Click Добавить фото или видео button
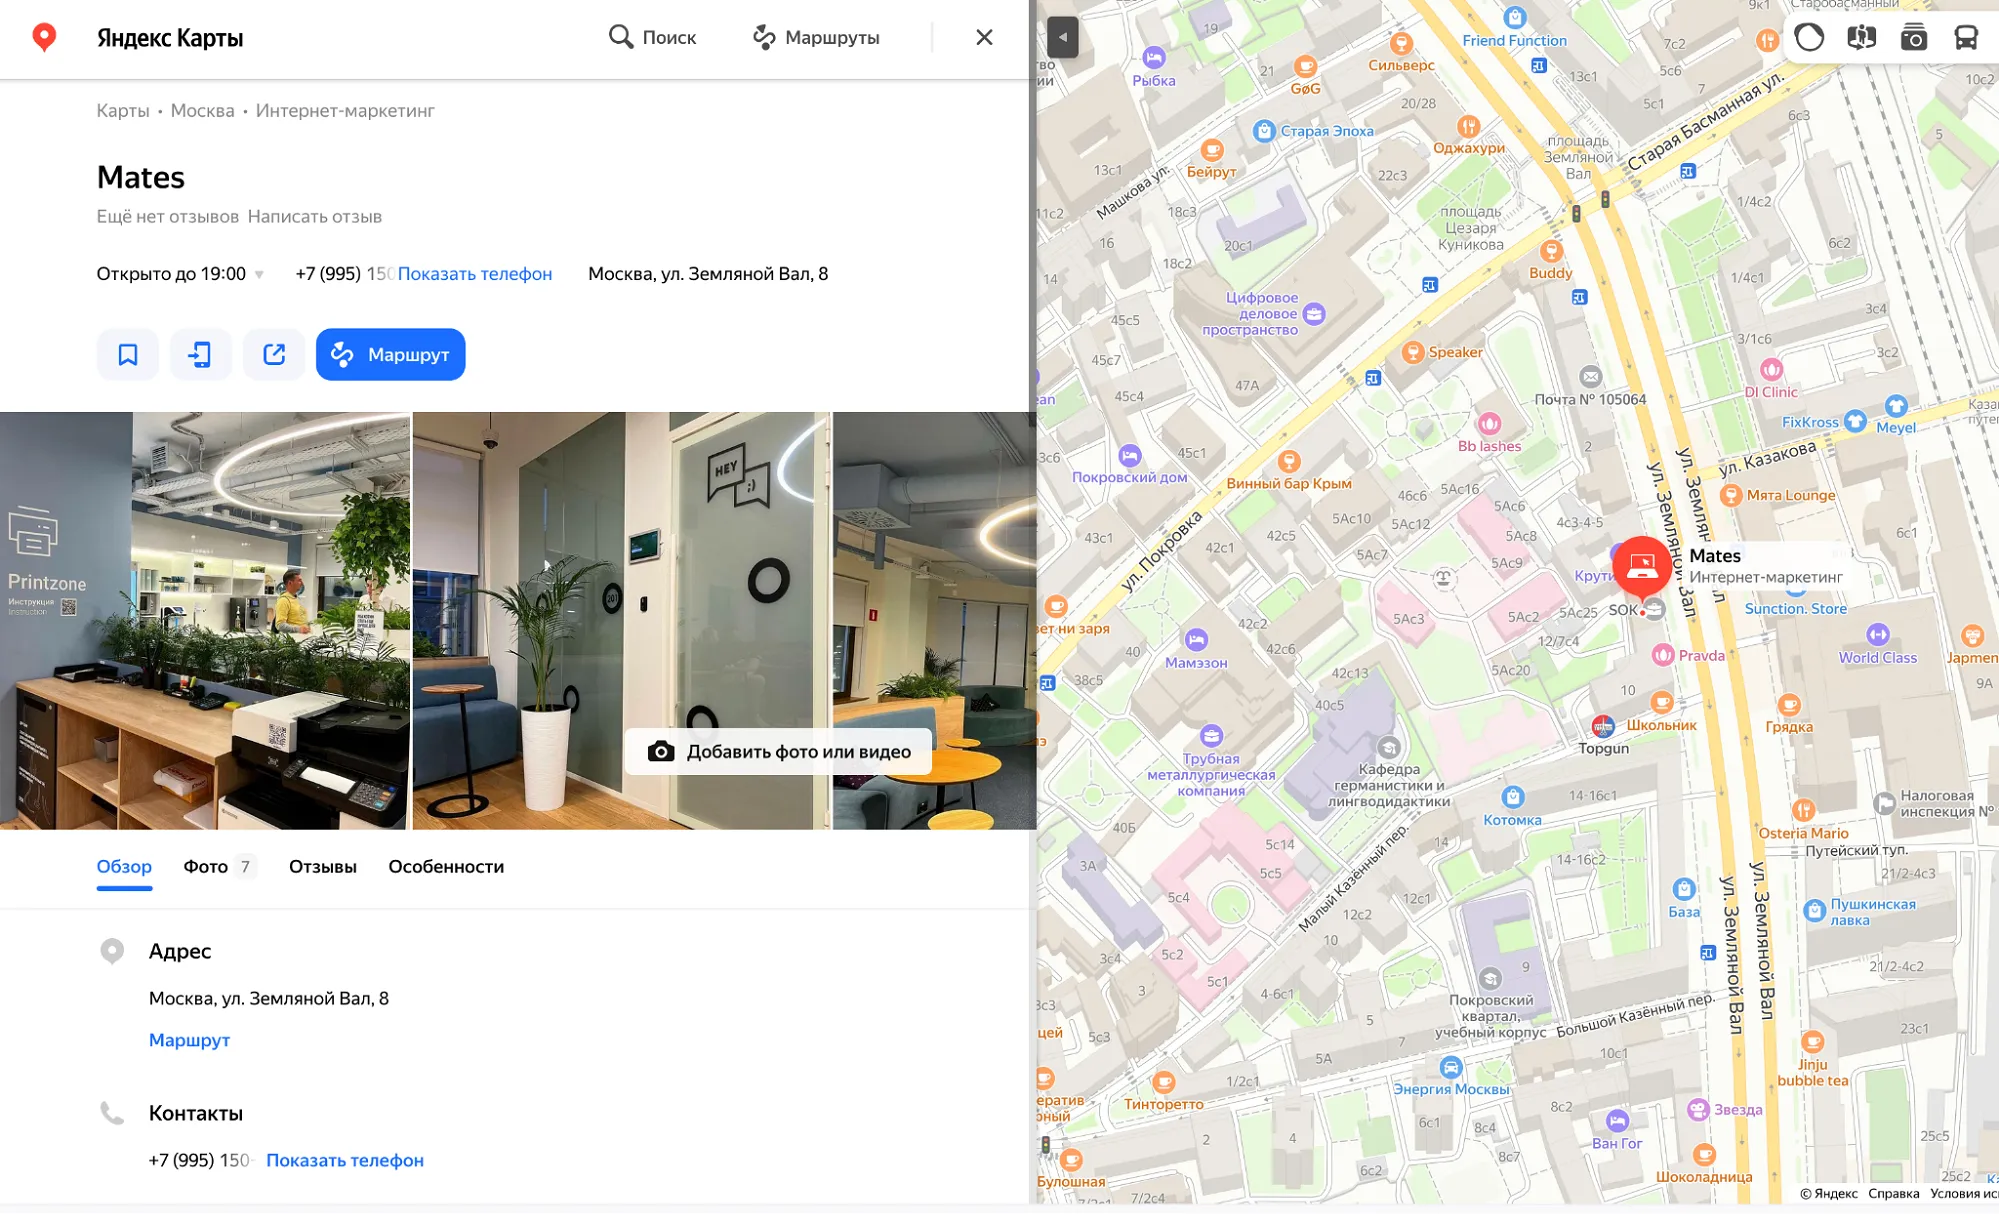This screenshot has height=1215, width=1999. coord(778,751)
